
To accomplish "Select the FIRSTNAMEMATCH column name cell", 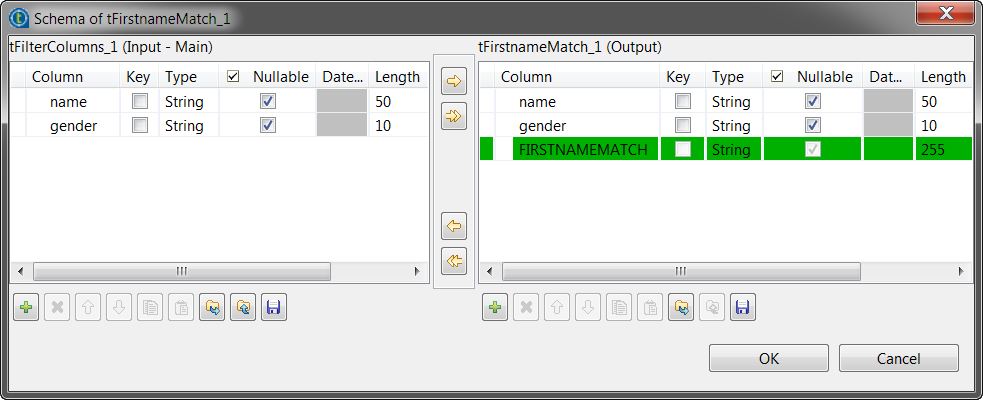I will (x=586, y=149).
